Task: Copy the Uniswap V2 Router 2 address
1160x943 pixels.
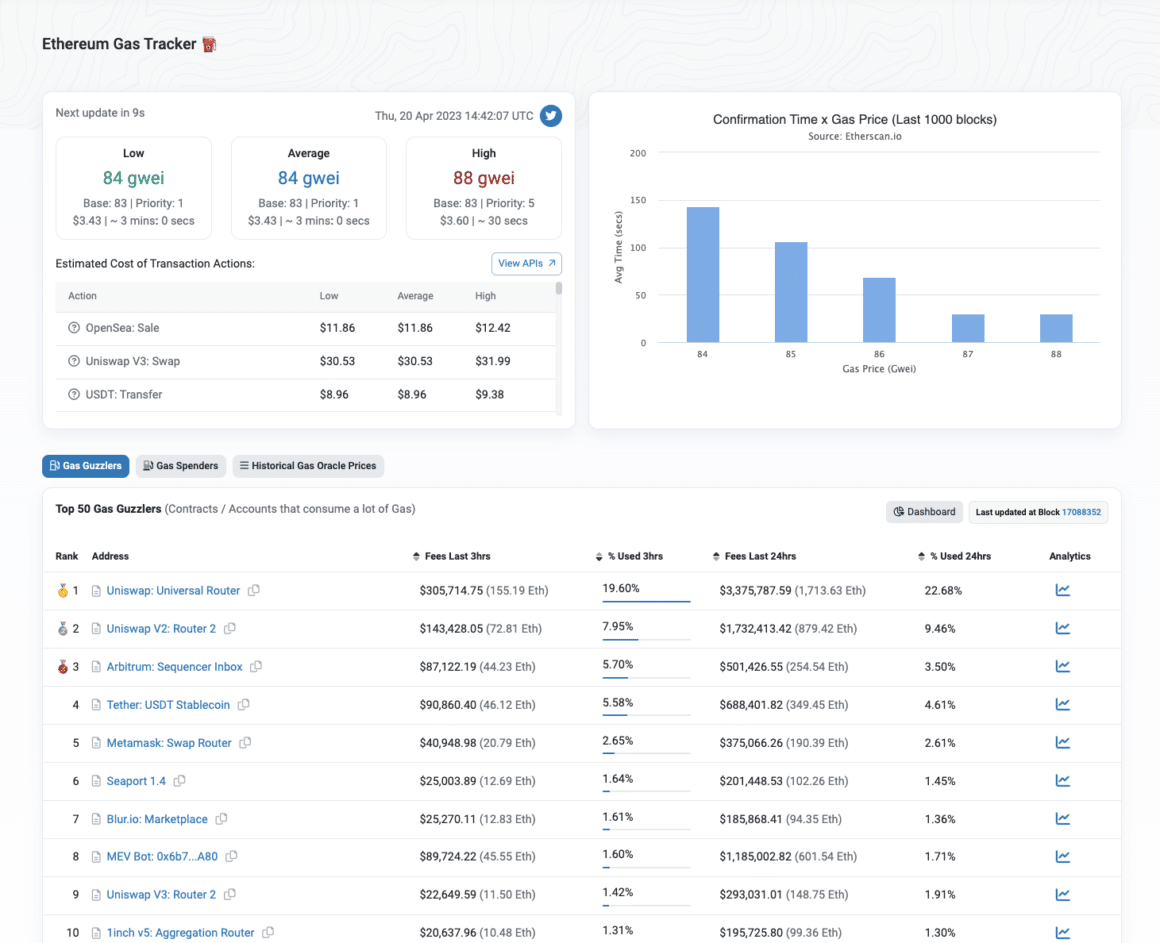Action: (230, 628)
